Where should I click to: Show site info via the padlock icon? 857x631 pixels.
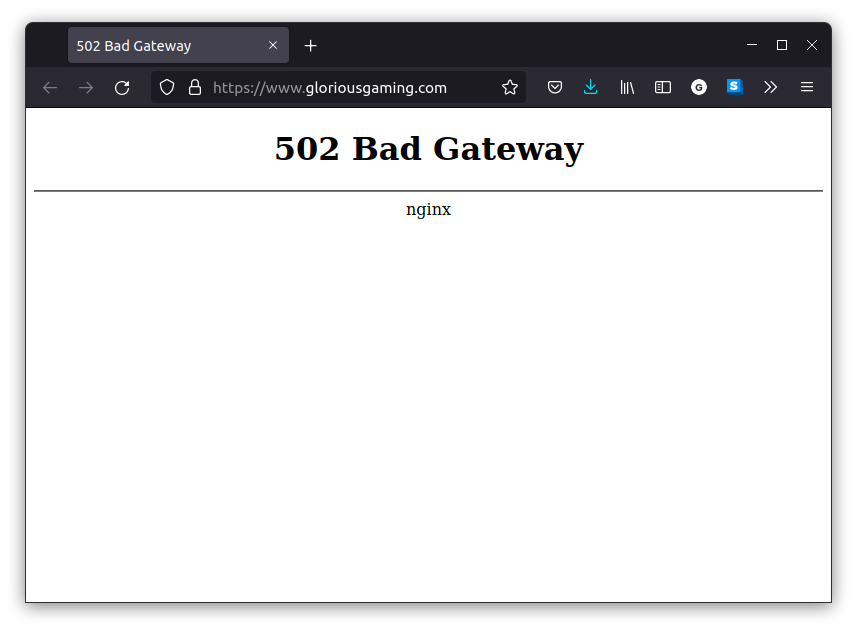point(194,88)
